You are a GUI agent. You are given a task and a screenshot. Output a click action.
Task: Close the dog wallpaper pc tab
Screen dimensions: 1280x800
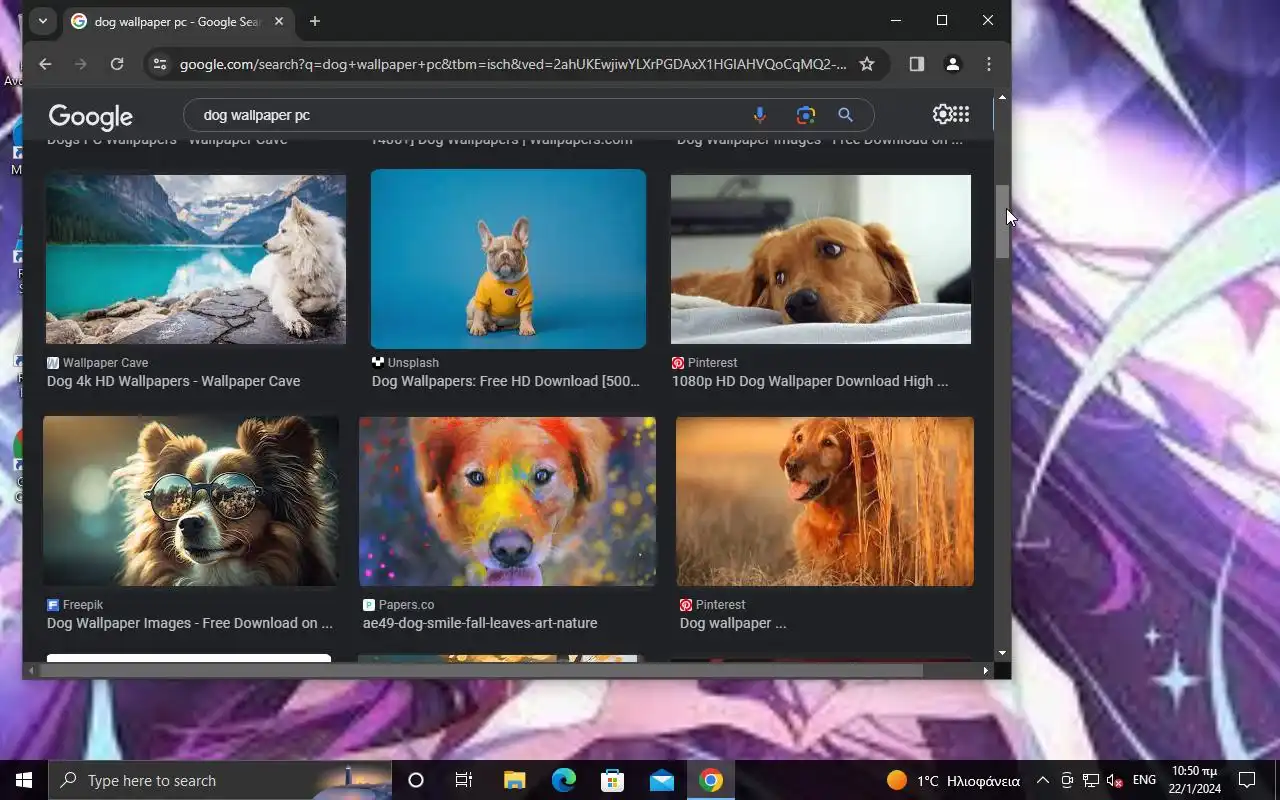[x=279, y=21]
